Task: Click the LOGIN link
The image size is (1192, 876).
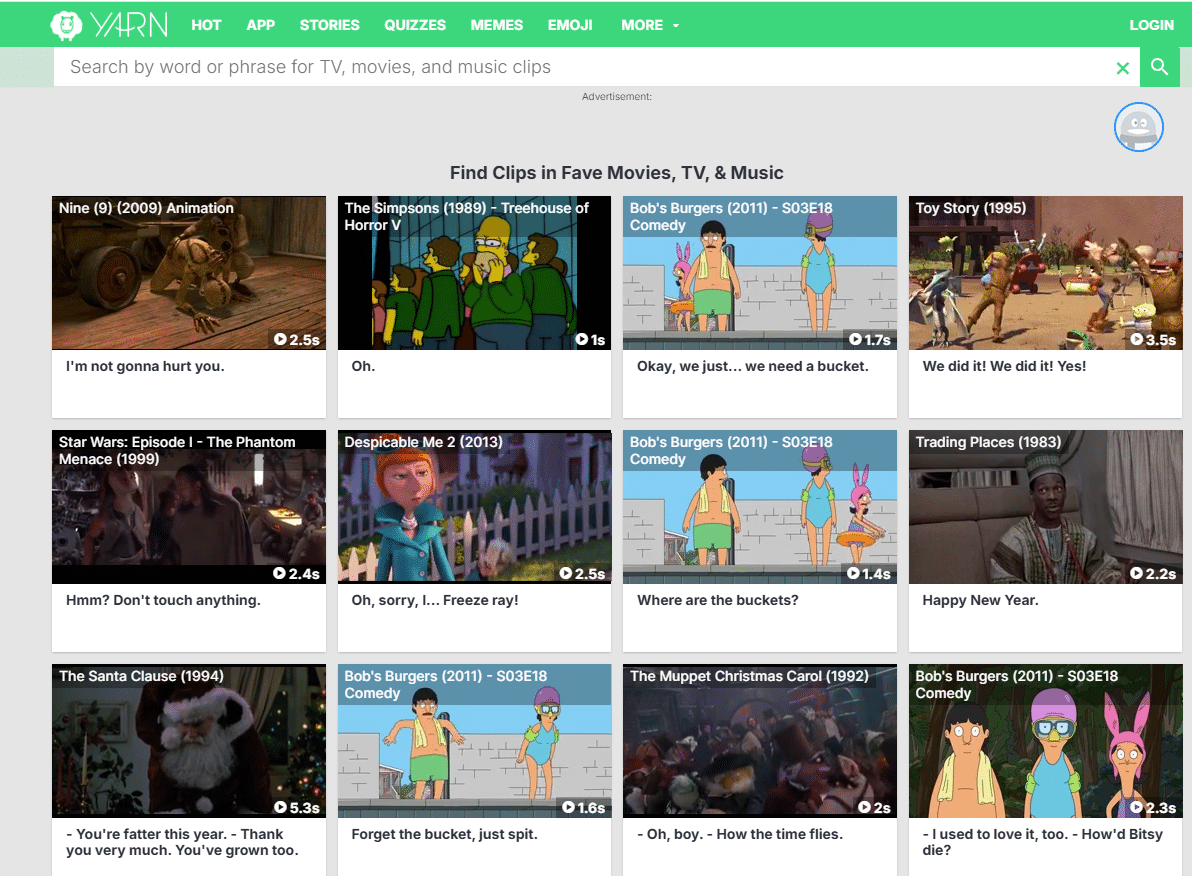Action: coord(1151,25)
